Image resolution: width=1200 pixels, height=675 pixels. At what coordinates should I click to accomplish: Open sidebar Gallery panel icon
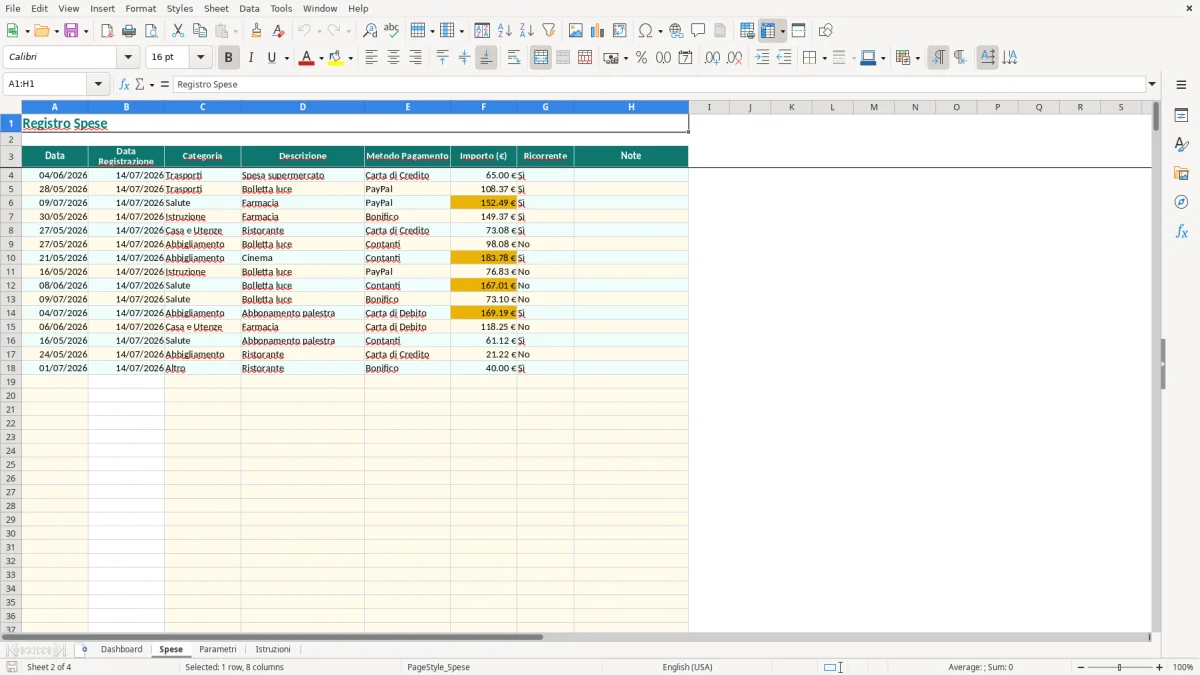(1181, 174)
